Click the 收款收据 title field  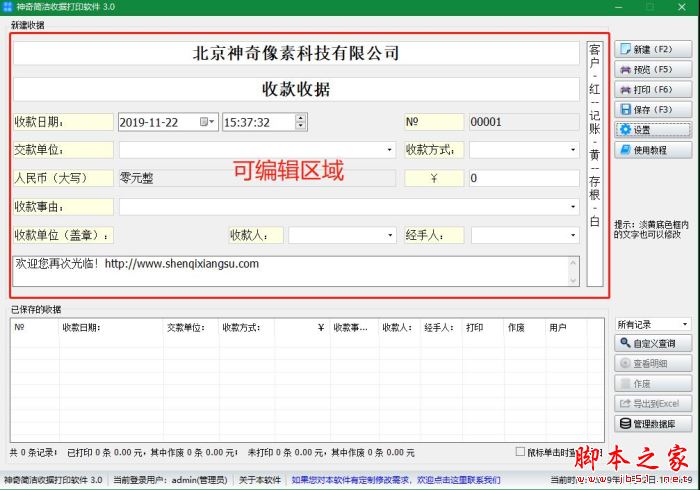[296, 89]
